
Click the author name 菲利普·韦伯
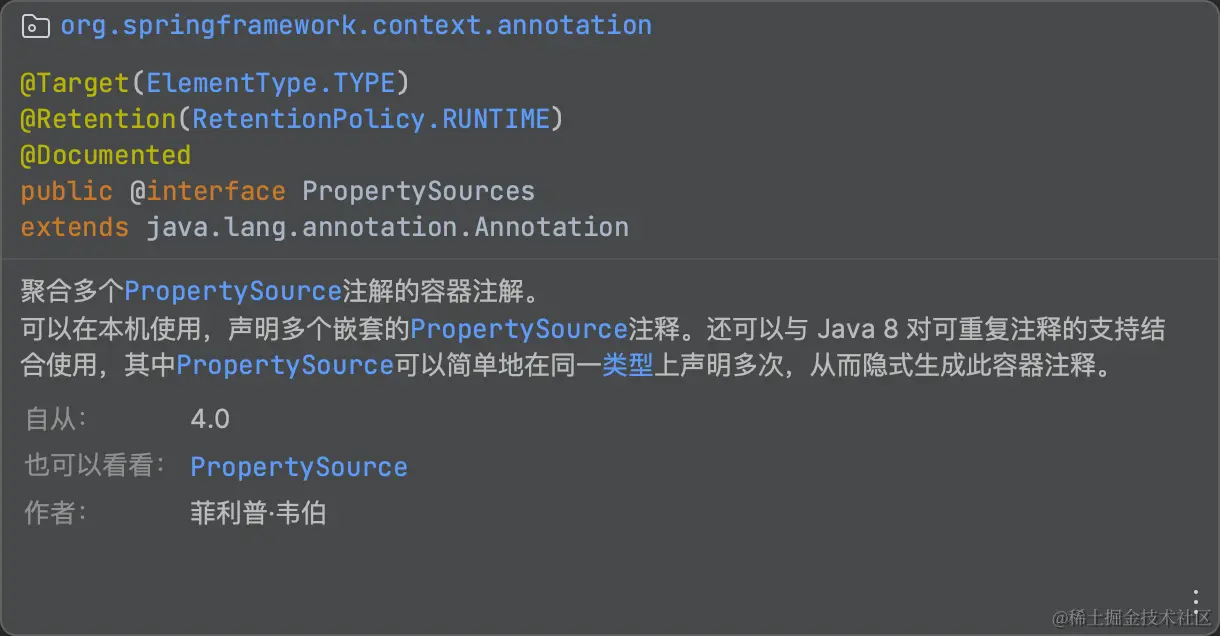[x=258, y=514]
